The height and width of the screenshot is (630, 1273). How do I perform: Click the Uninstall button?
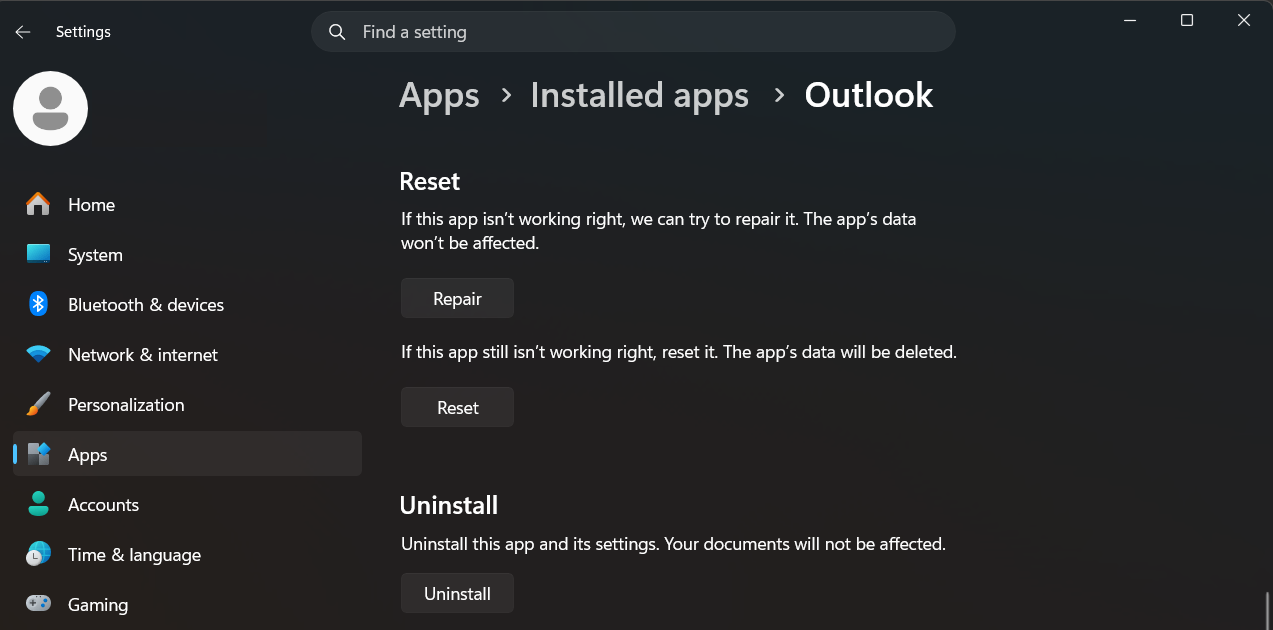457,593
